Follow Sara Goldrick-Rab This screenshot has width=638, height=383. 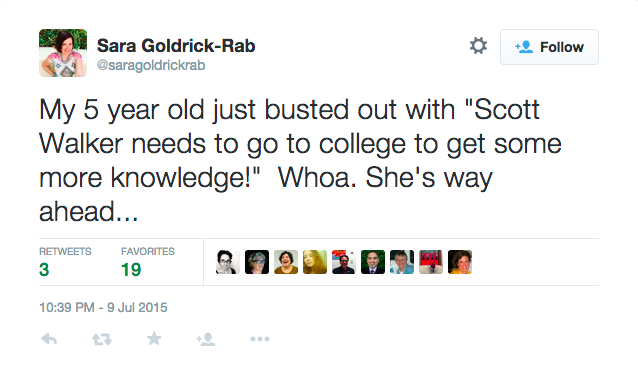549,47
